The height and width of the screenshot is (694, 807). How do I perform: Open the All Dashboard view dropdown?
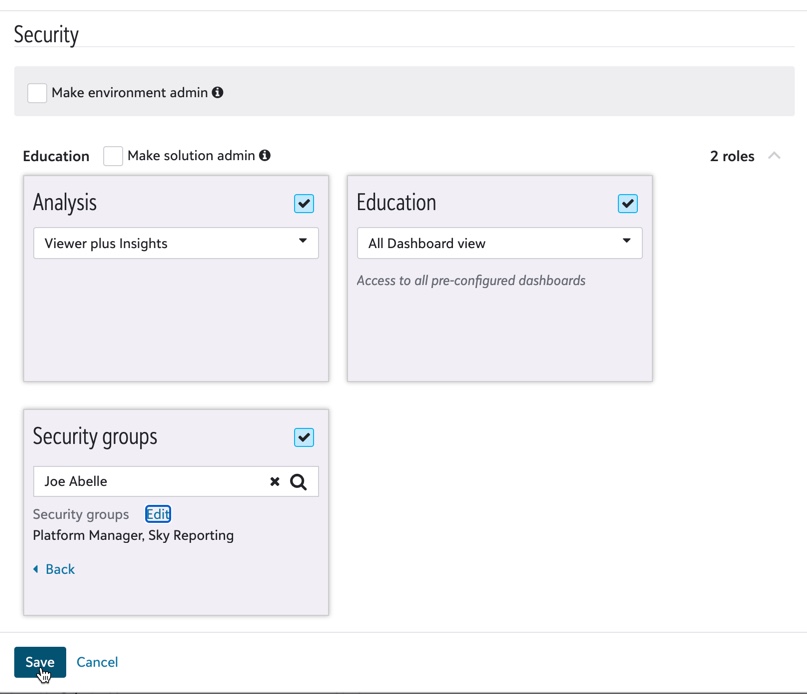[x=499, y=242]
